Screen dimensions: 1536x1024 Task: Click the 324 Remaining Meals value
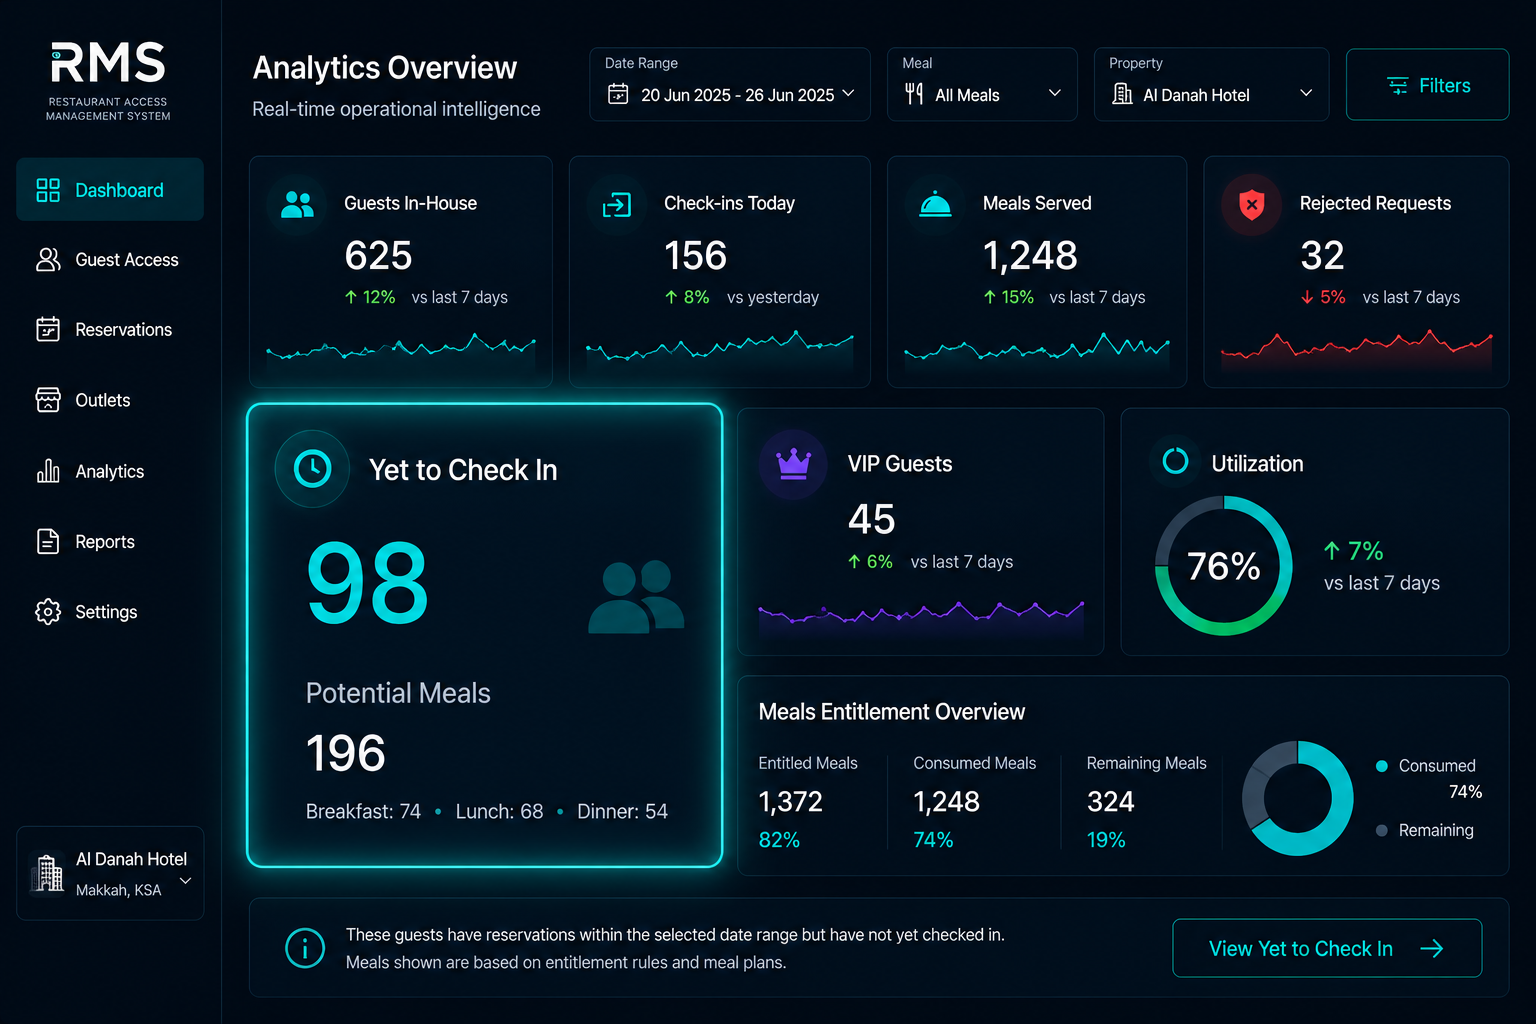pos(1110,802)
